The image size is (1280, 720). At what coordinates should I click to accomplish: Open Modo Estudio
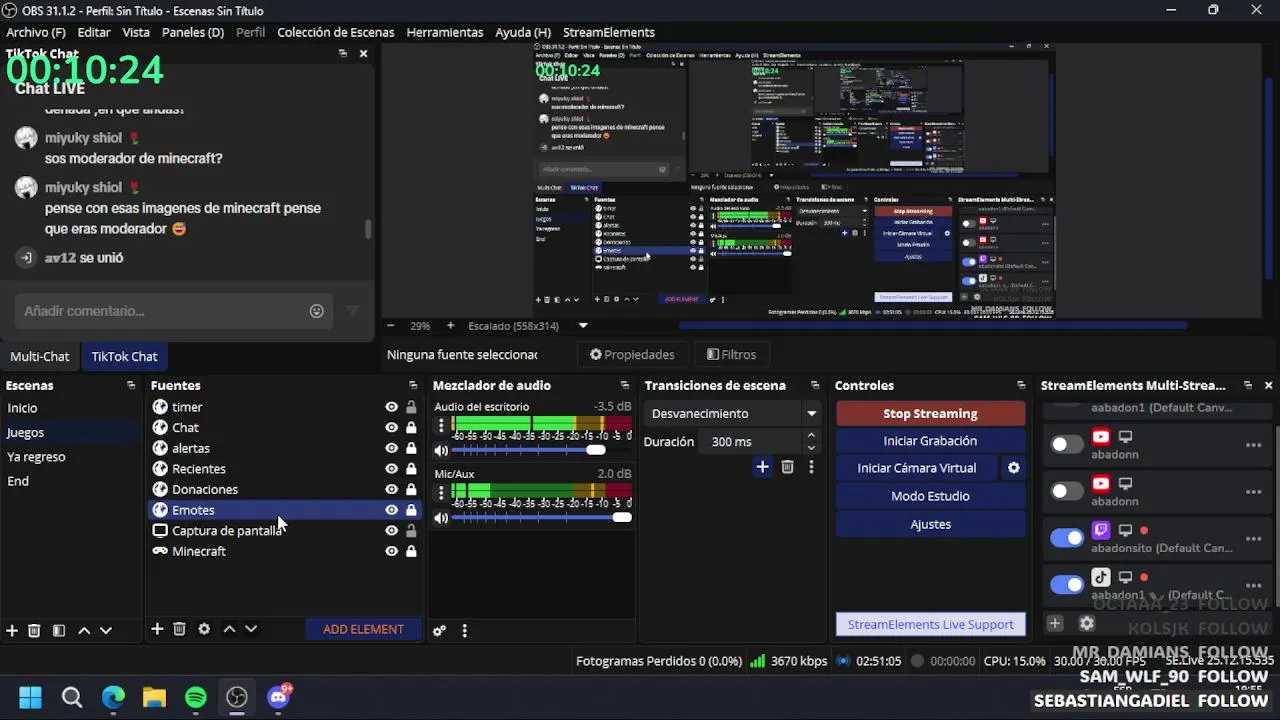(930, 496)
